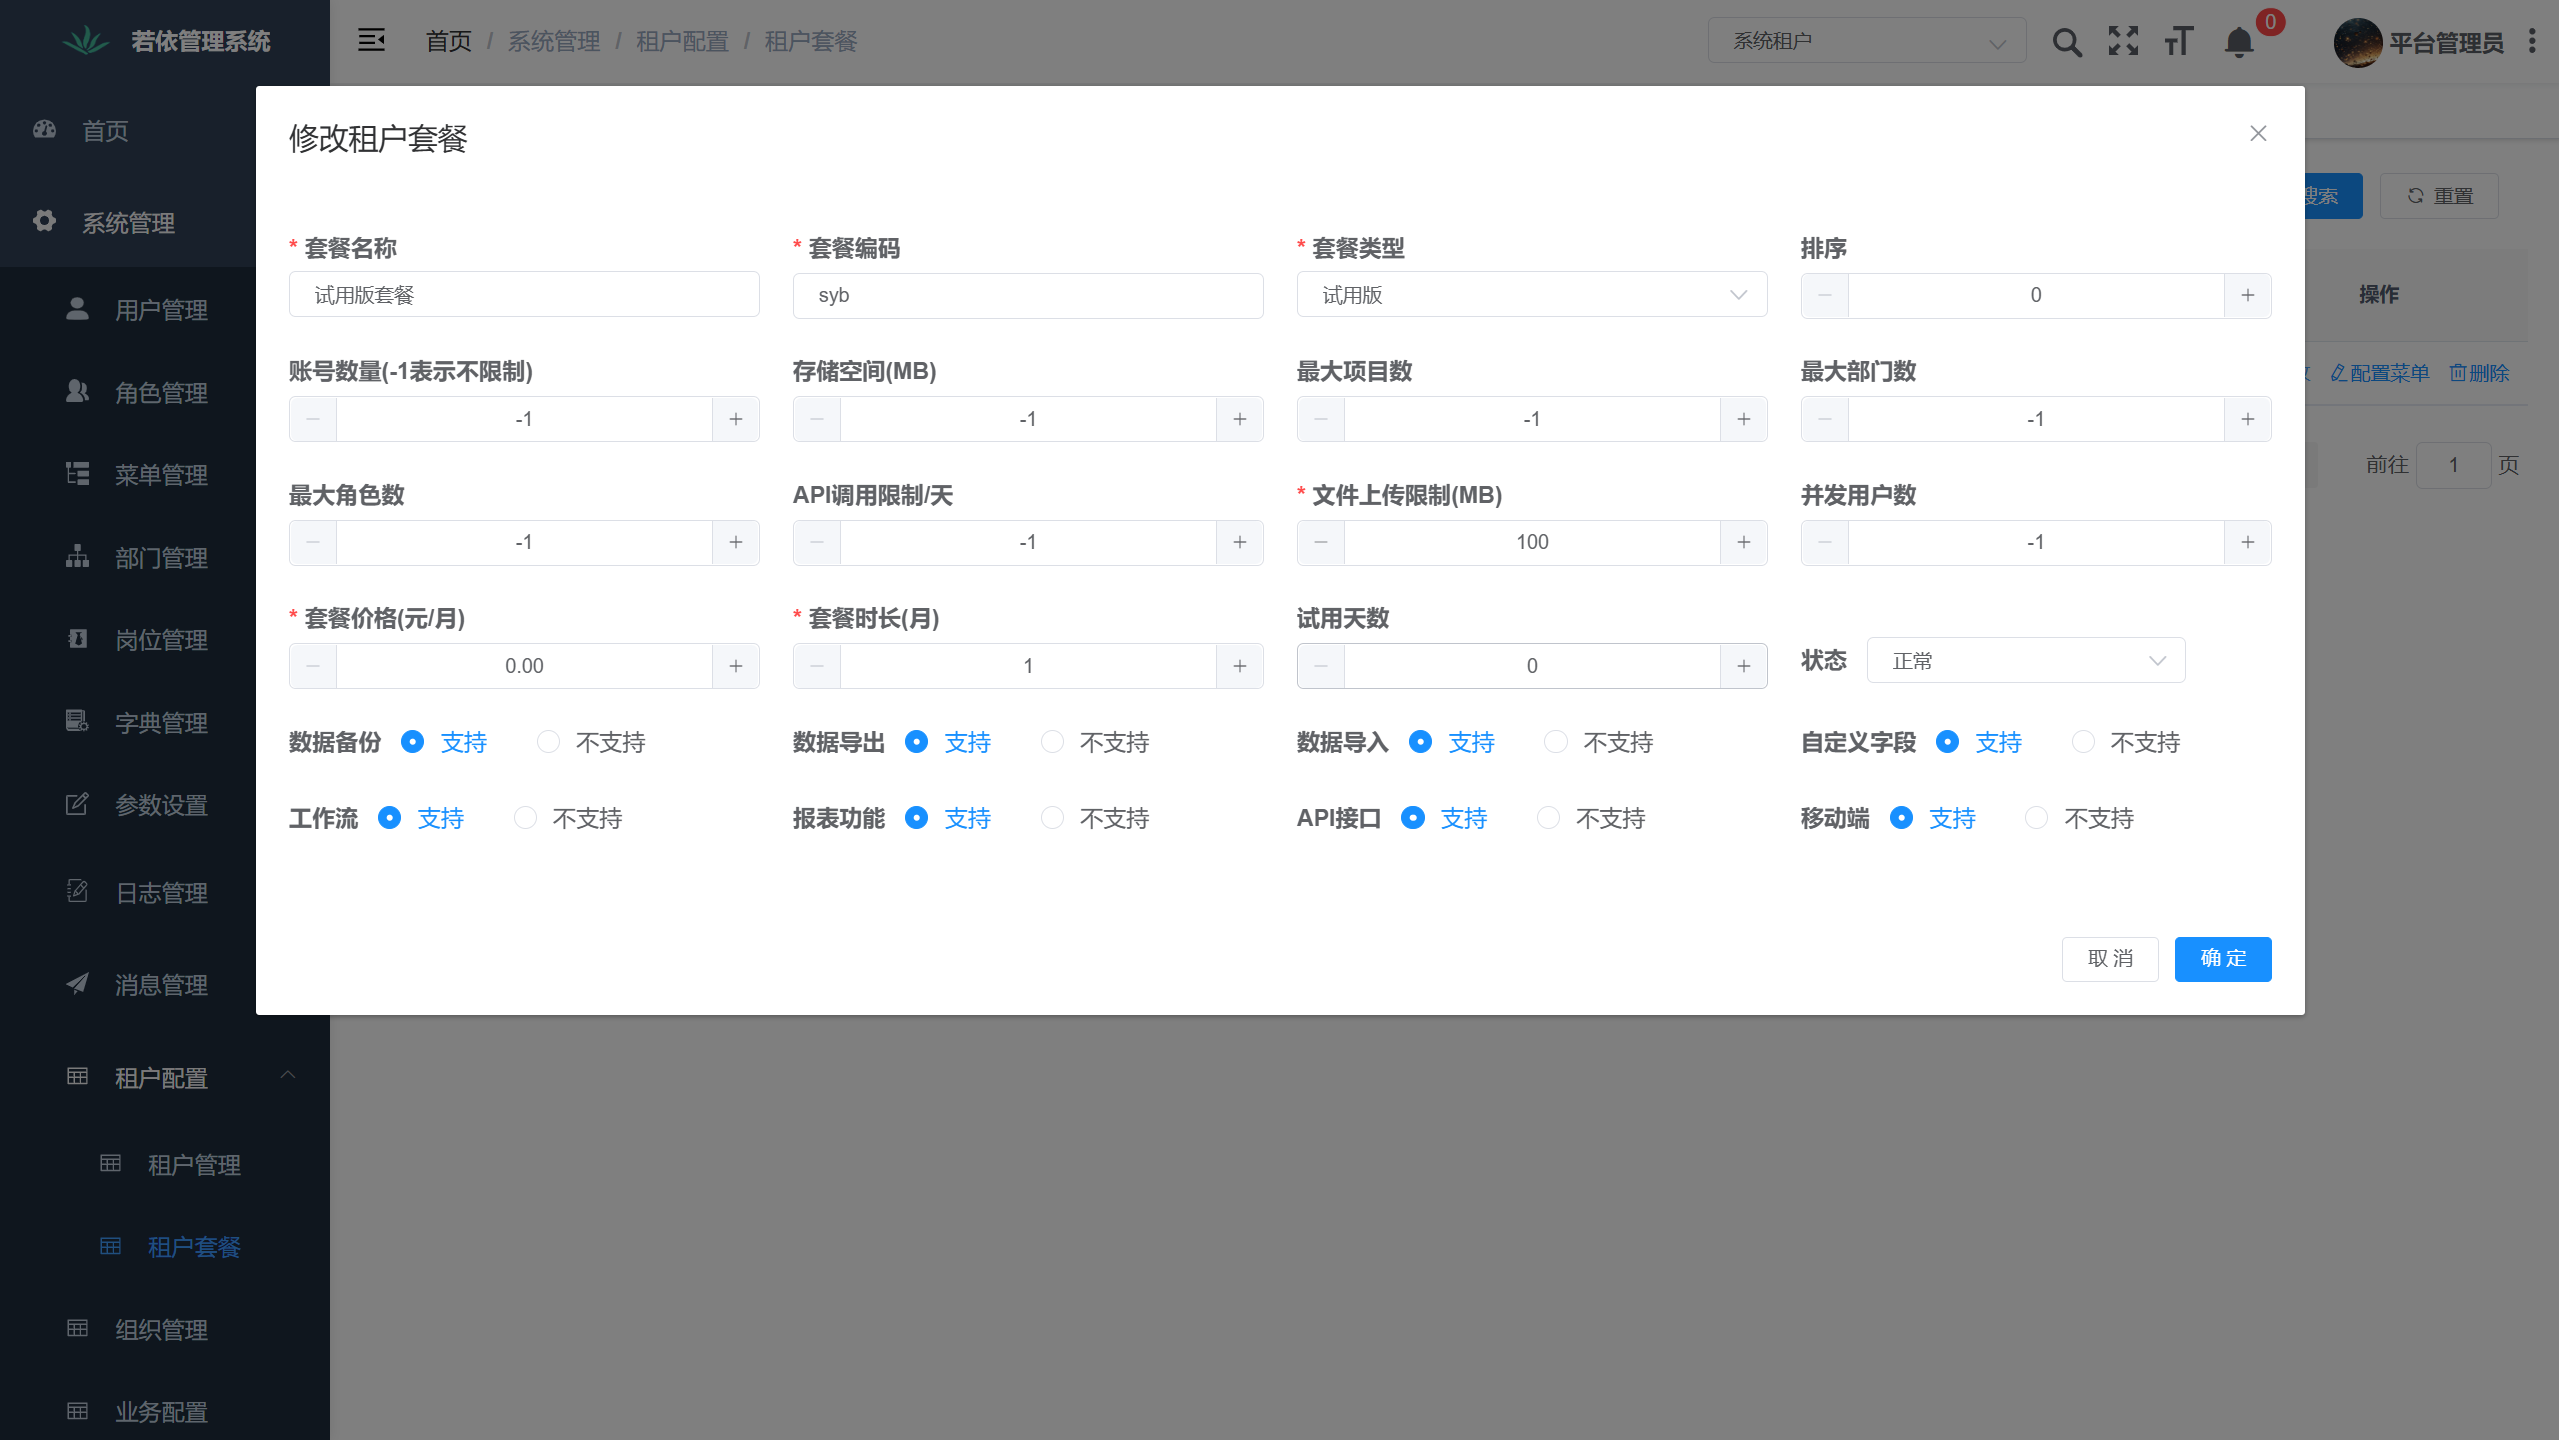Click 系统管理 in the breadcrumb

click(x=553, y=41)
